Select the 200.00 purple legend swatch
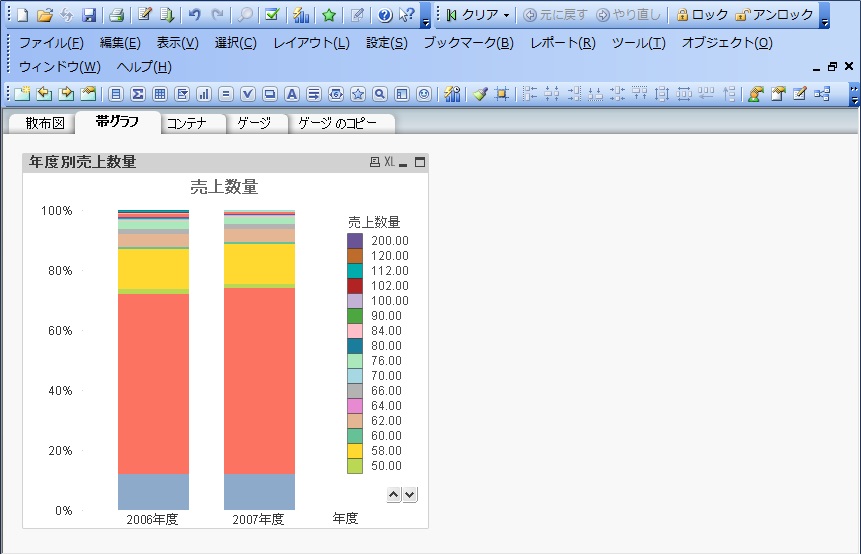Image resolution: width=861 pixels, height=554 pixels. click(355, 240)
